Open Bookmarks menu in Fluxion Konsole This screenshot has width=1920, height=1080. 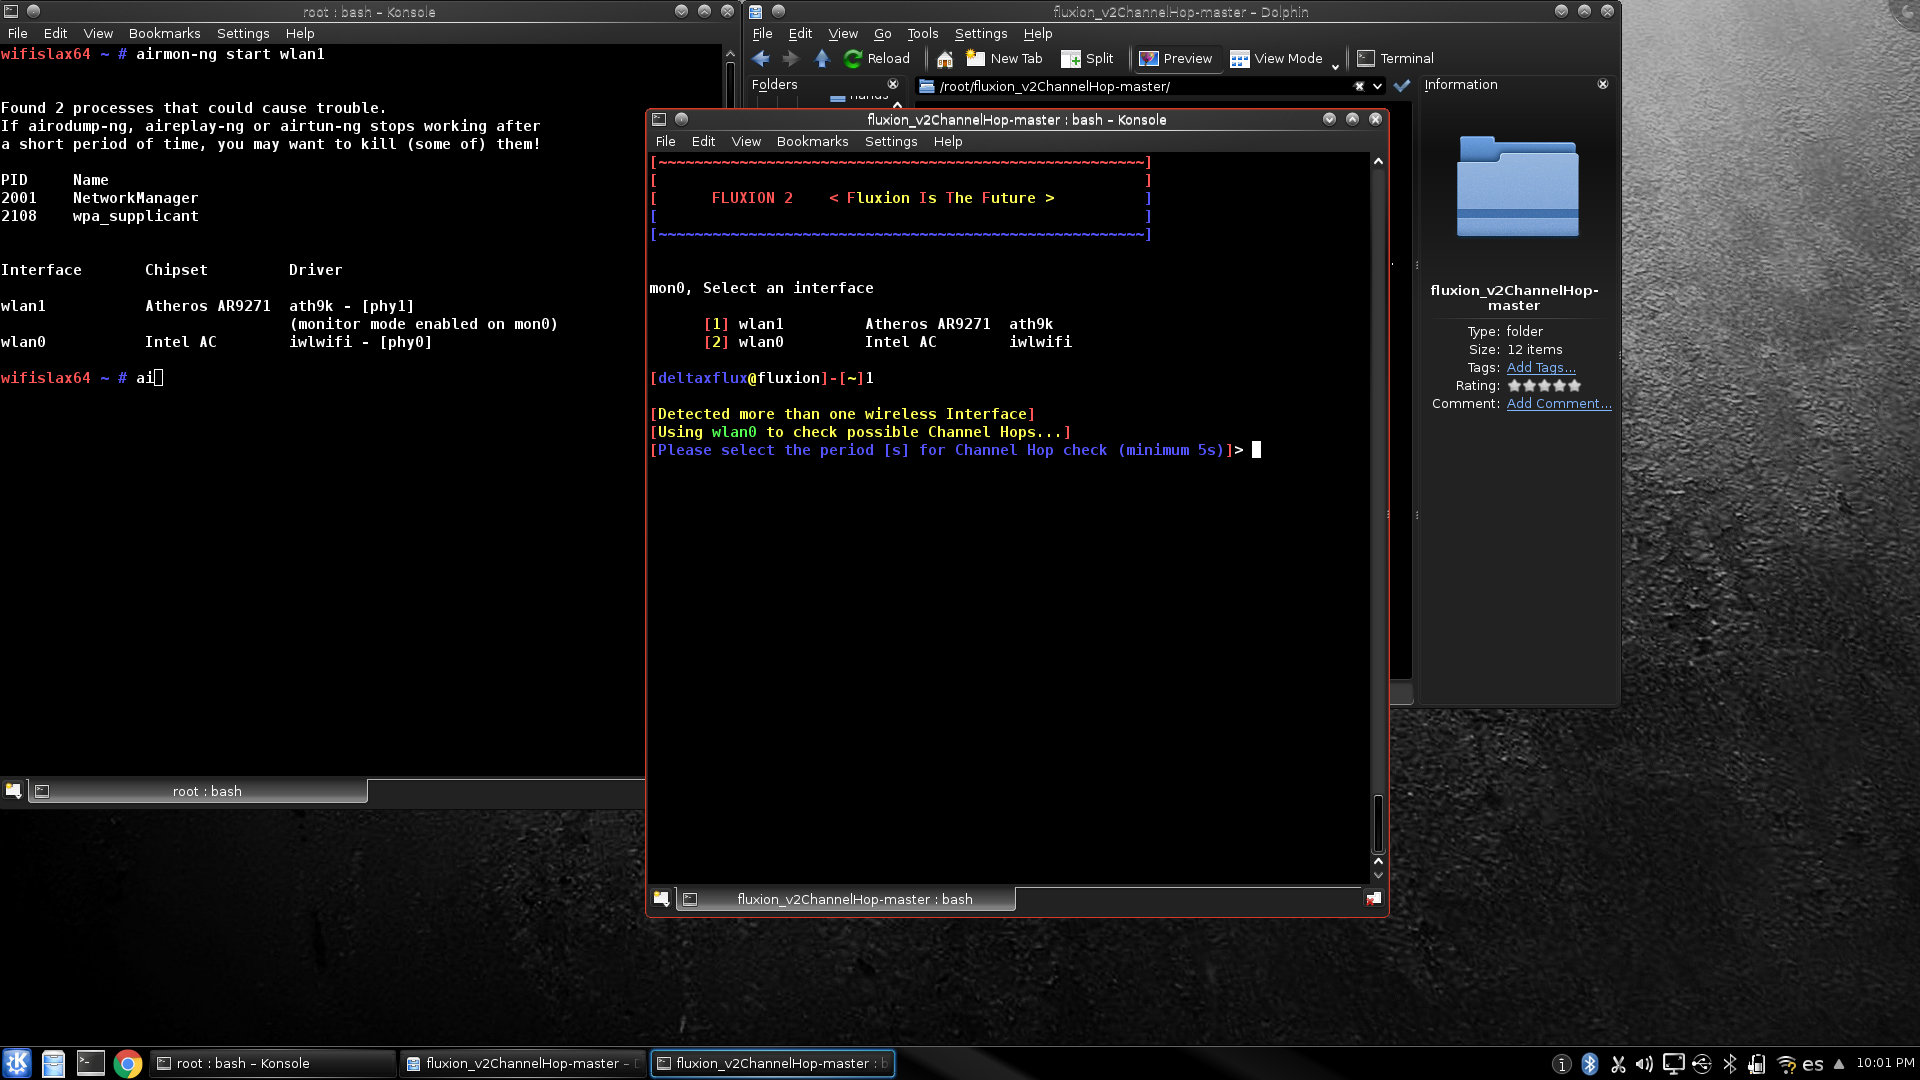812,141
